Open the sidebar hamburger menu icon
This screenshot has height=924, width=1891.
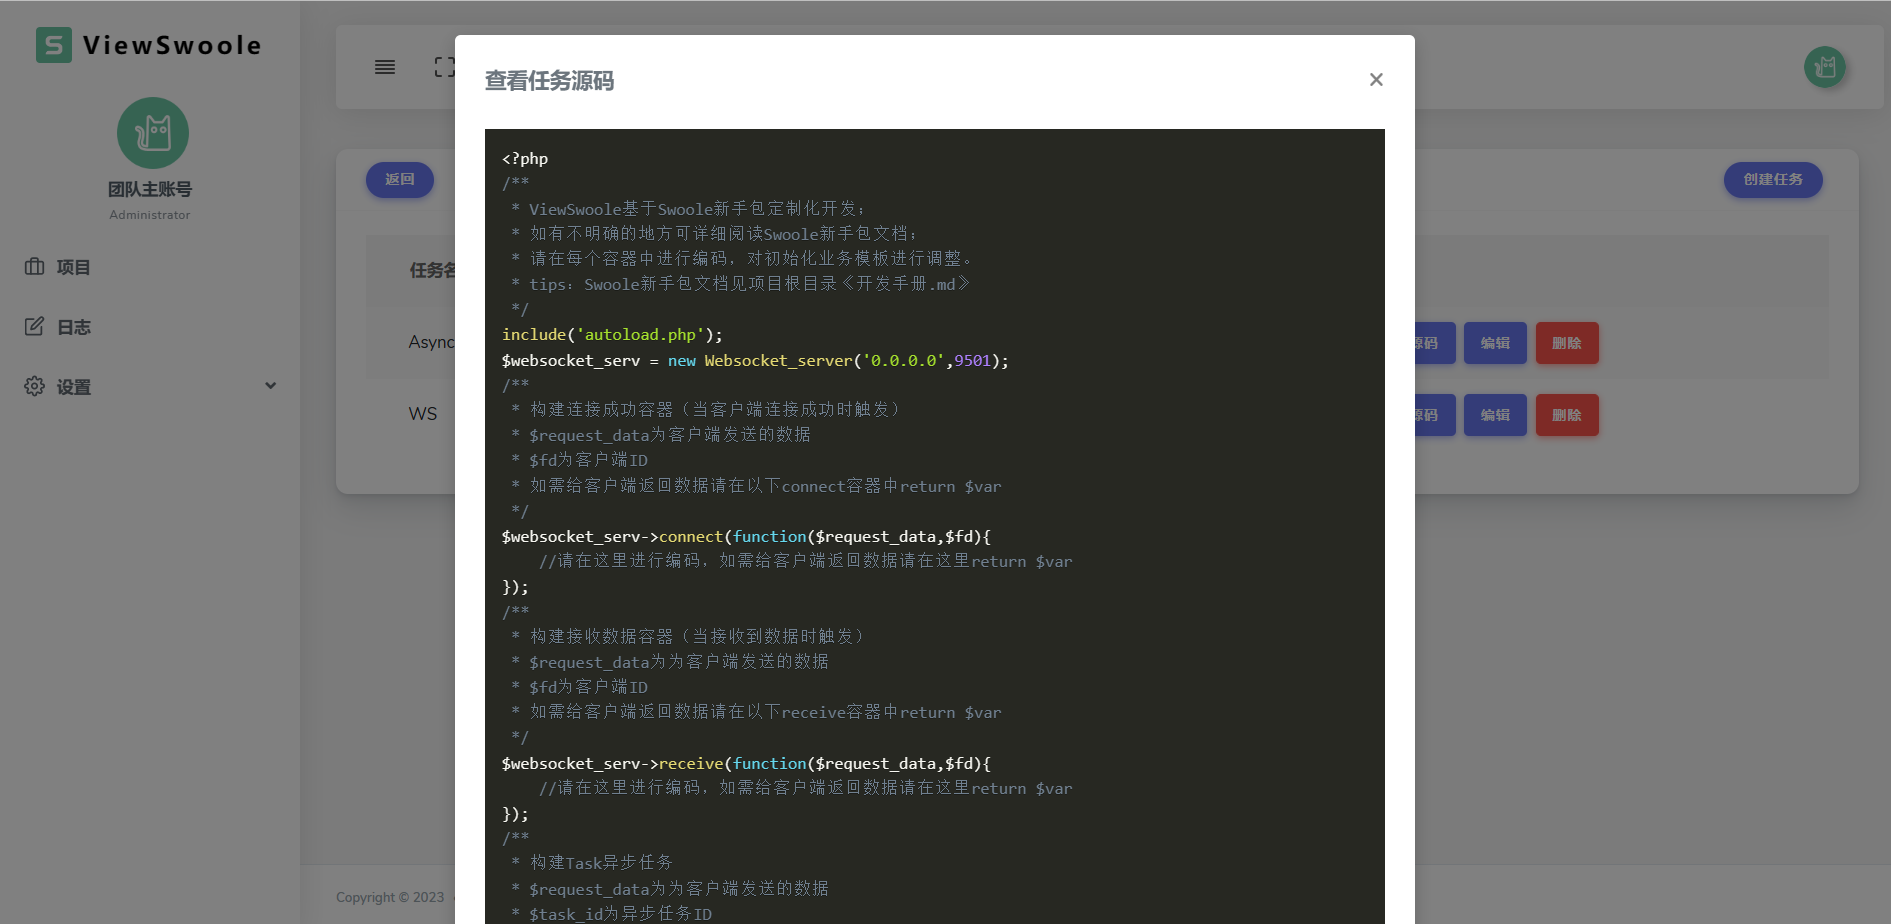[385, 67]
